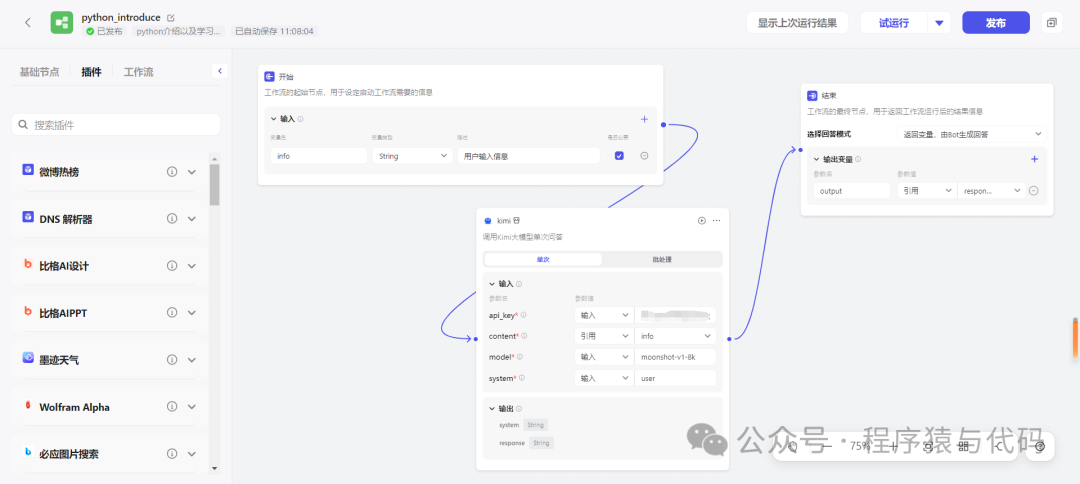Open canvas help question-mark icon

[1040, 446]
